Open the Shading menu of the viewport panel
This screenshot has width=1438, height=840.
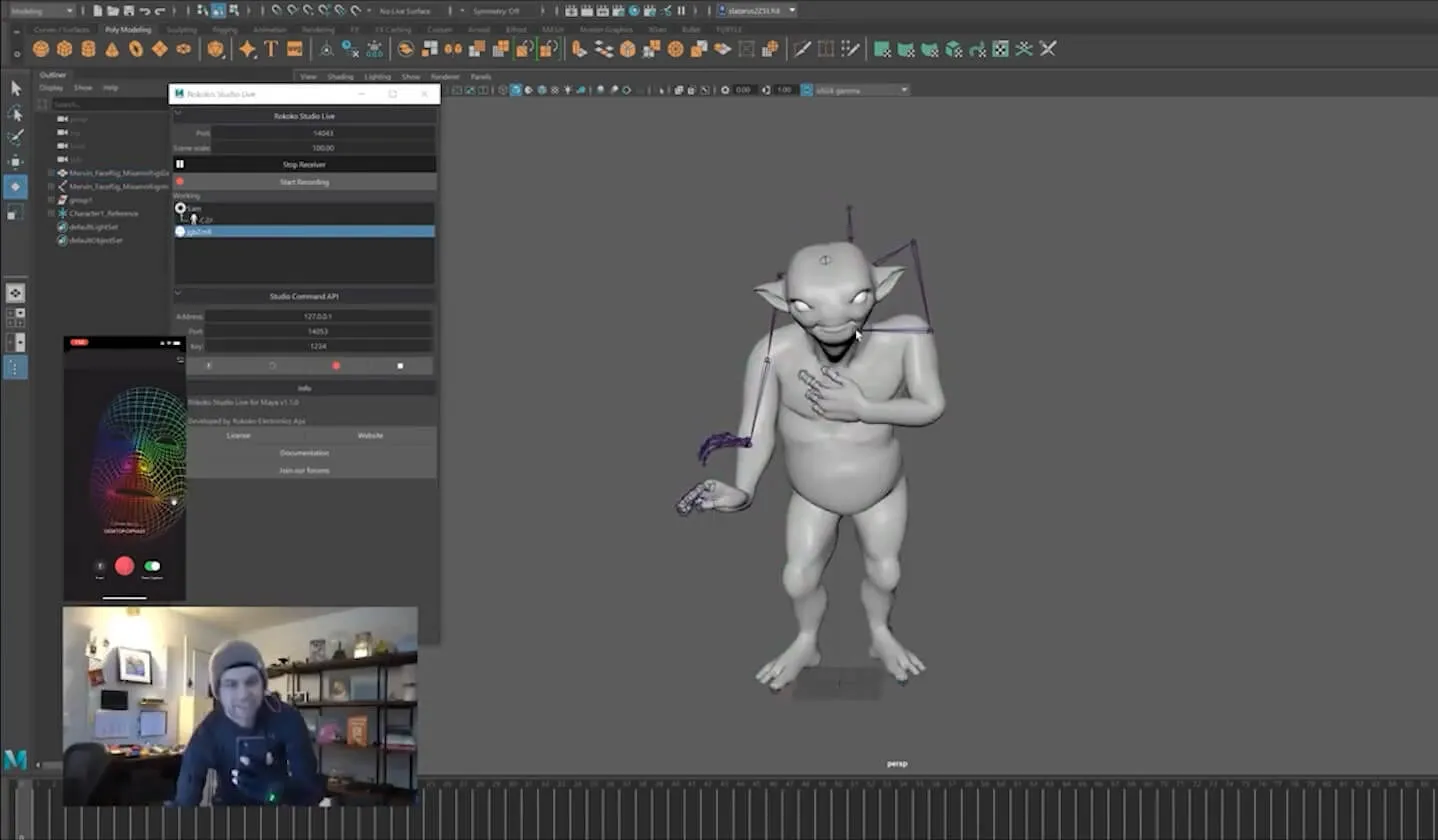click(x=340, y=76)
